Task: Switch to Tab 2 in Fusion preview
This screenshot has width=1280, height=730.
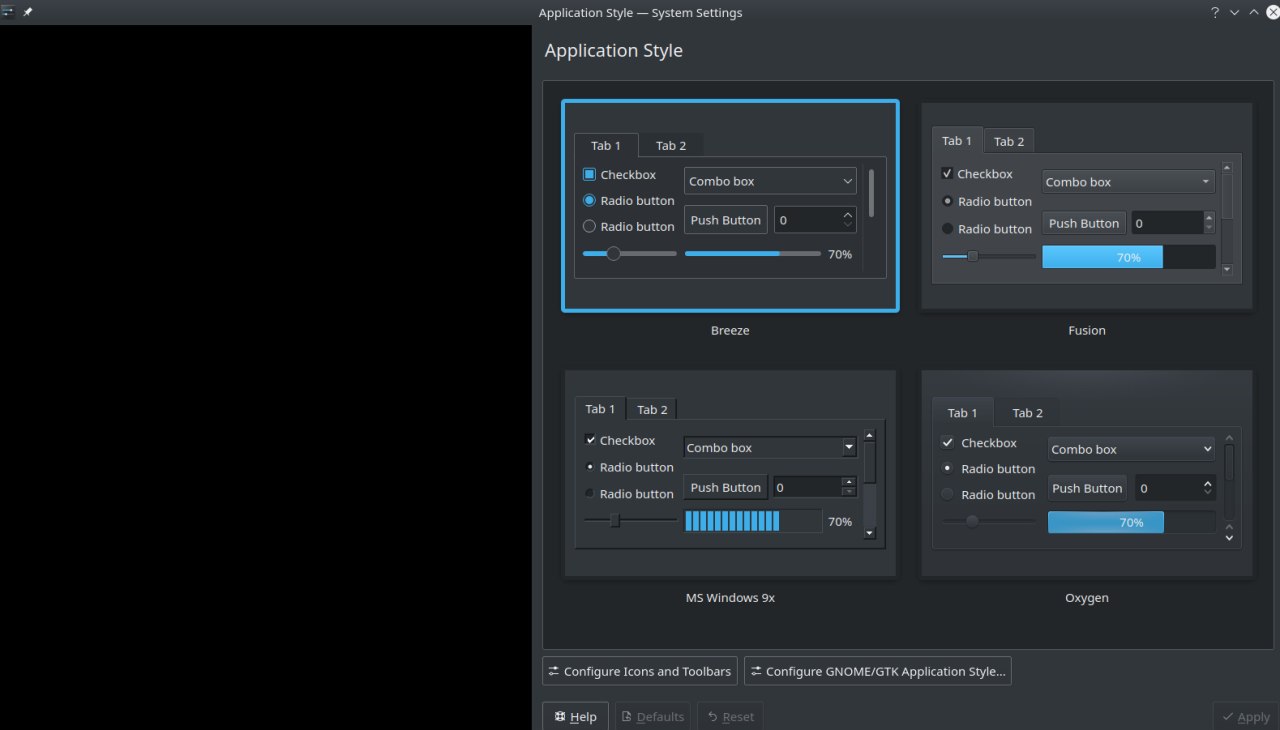Action: 1009,141
